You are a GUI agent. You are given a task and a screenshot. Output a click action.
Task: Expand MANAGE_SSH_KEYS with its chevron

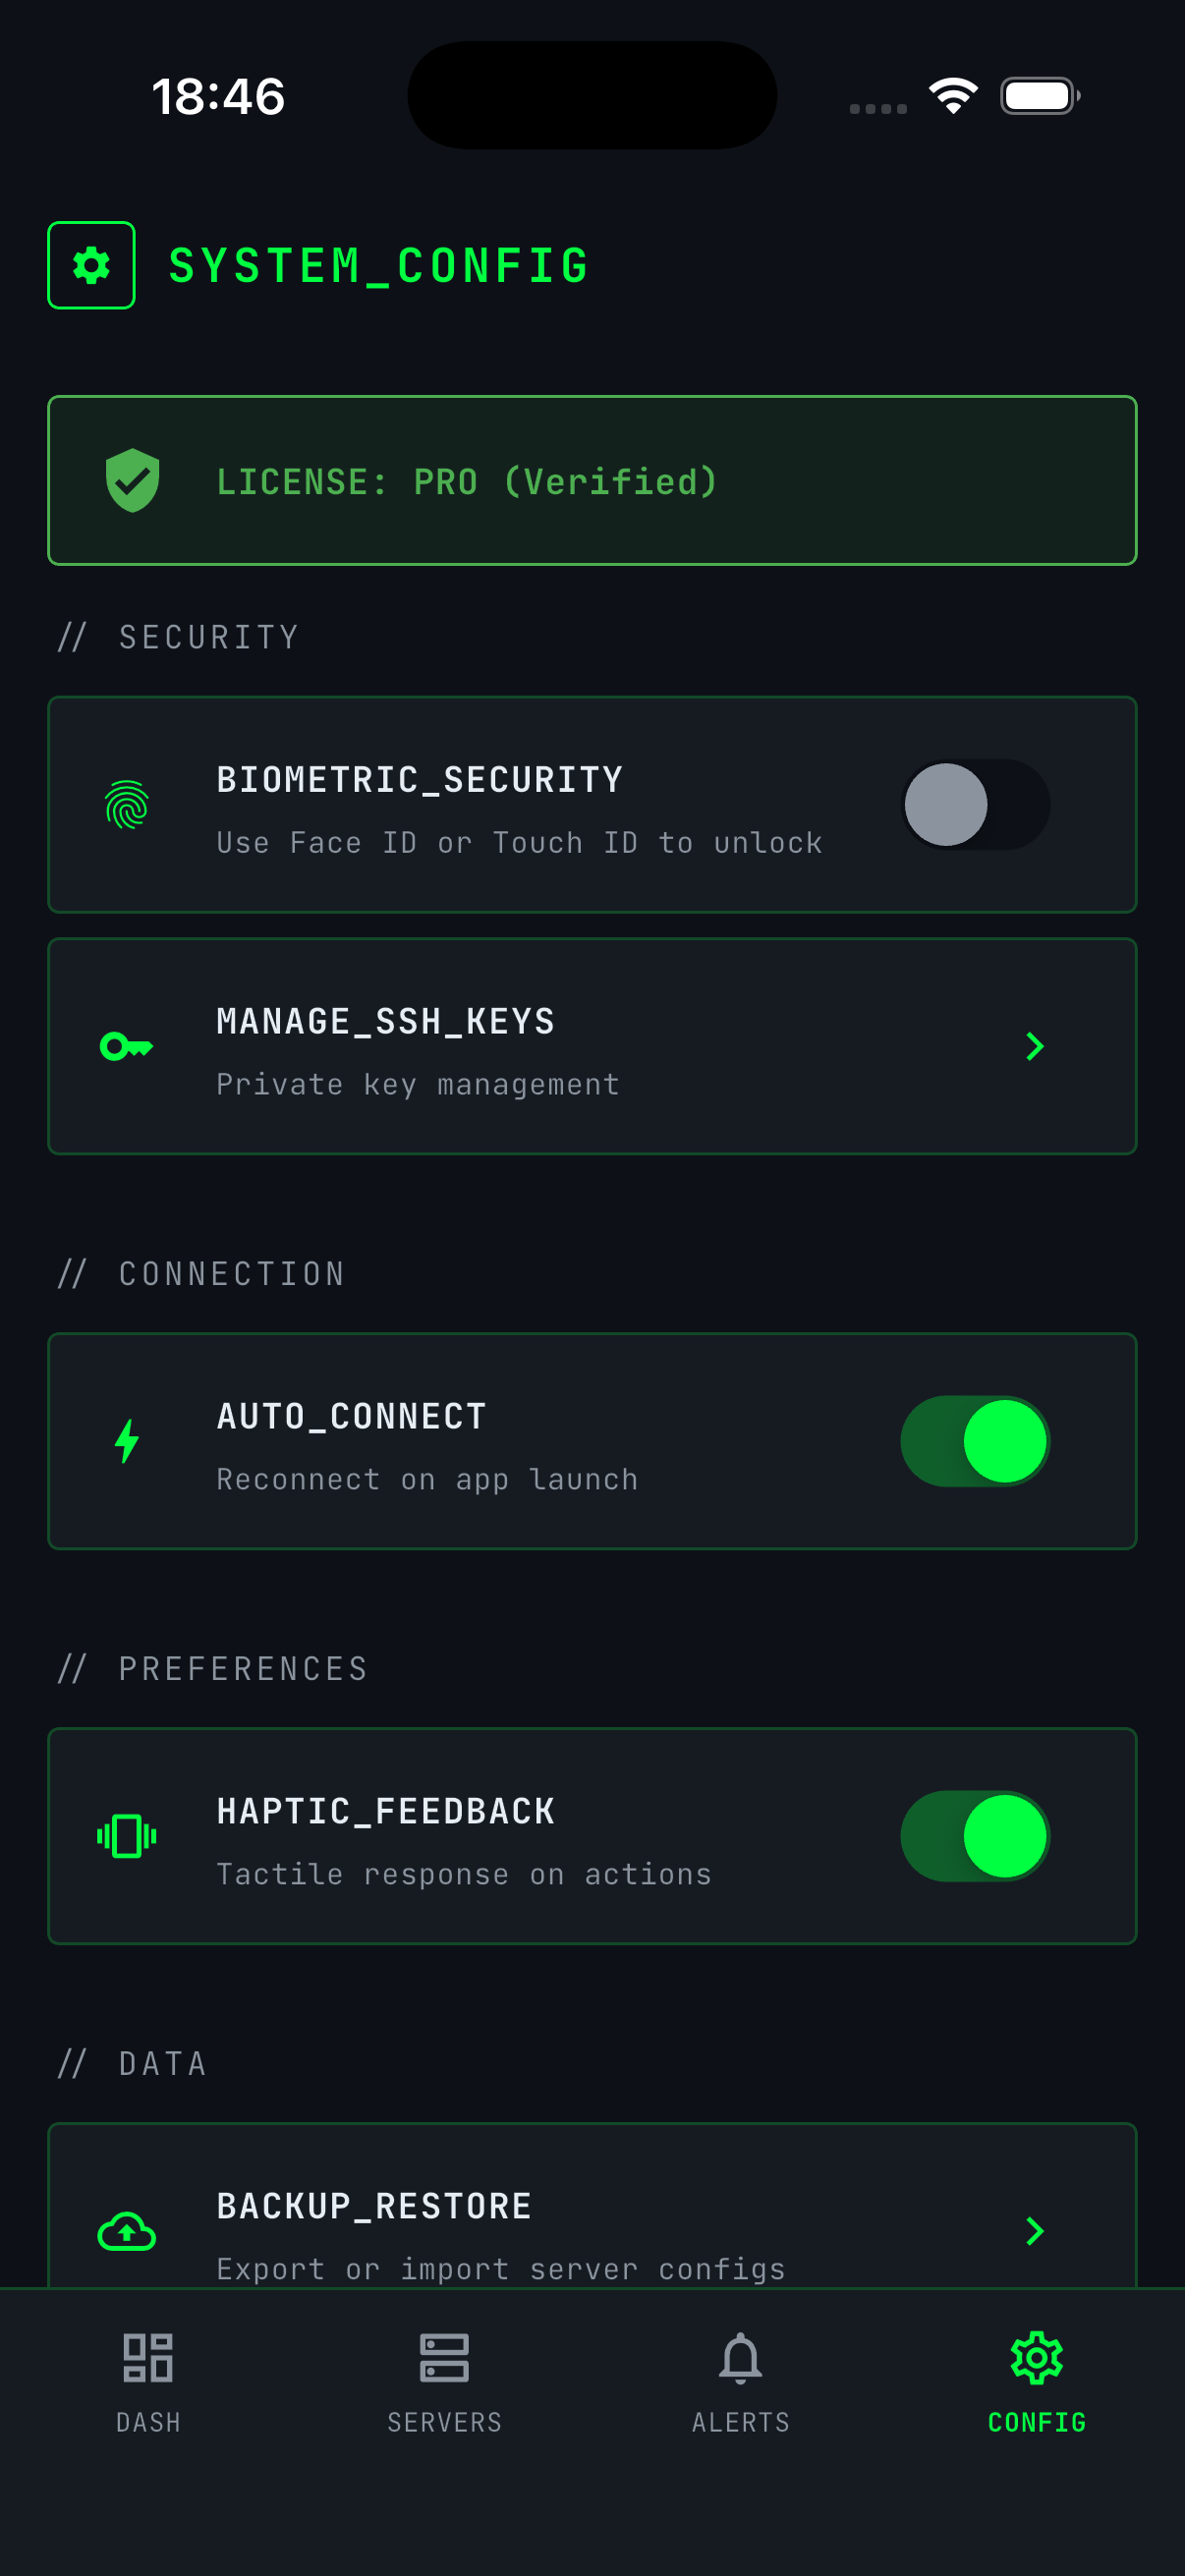pyautogui.click(x=1036, y=1046)
